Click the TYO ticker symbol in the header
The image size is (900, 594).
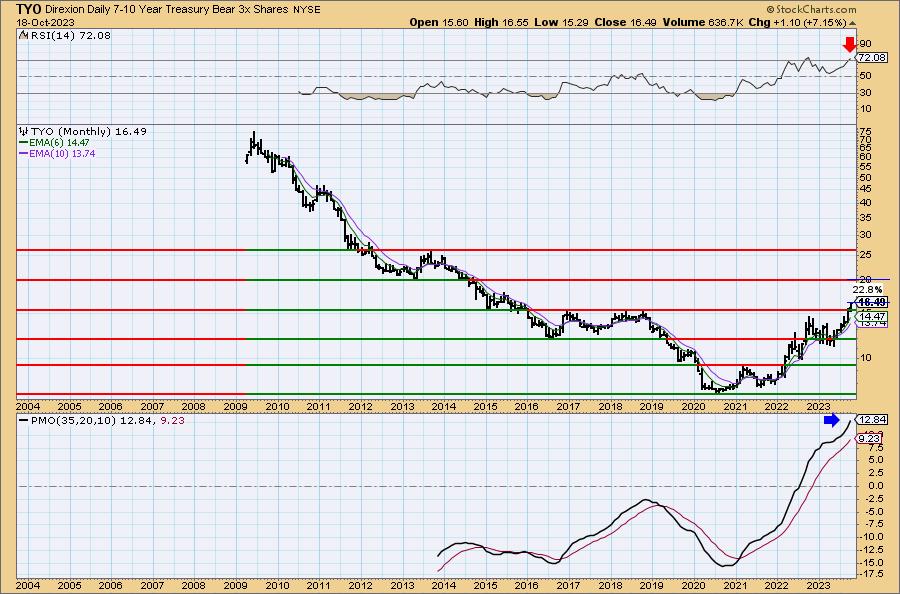[28, 9]
